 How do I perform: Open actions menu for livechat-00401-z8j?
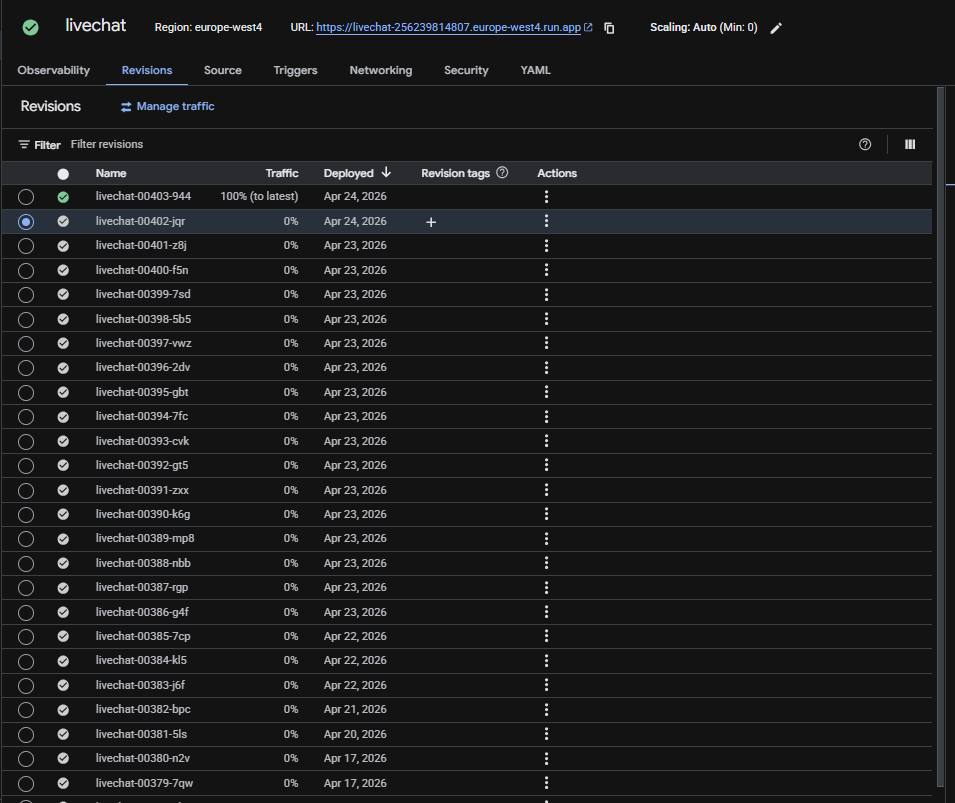pos(546,246)
